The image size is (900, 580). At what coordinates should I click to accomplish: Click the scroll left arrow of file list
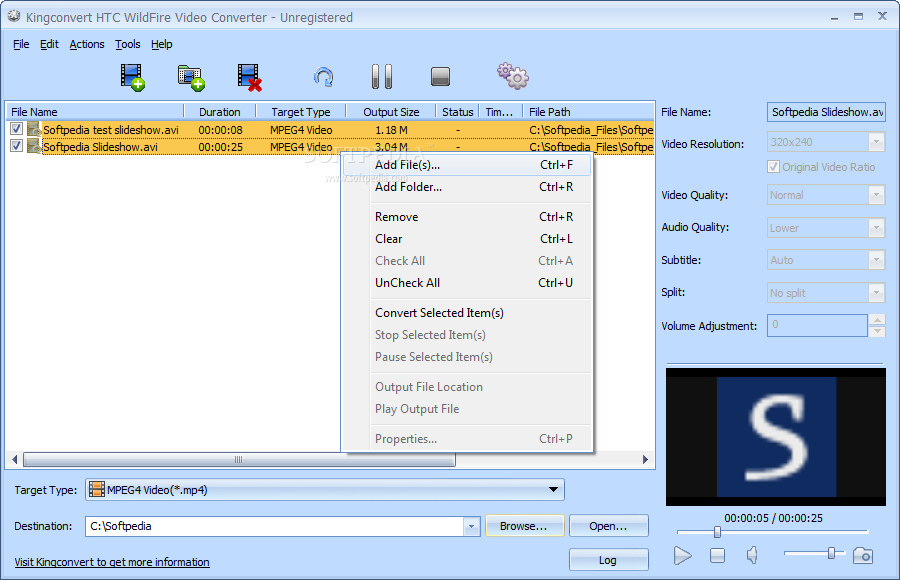15,459
